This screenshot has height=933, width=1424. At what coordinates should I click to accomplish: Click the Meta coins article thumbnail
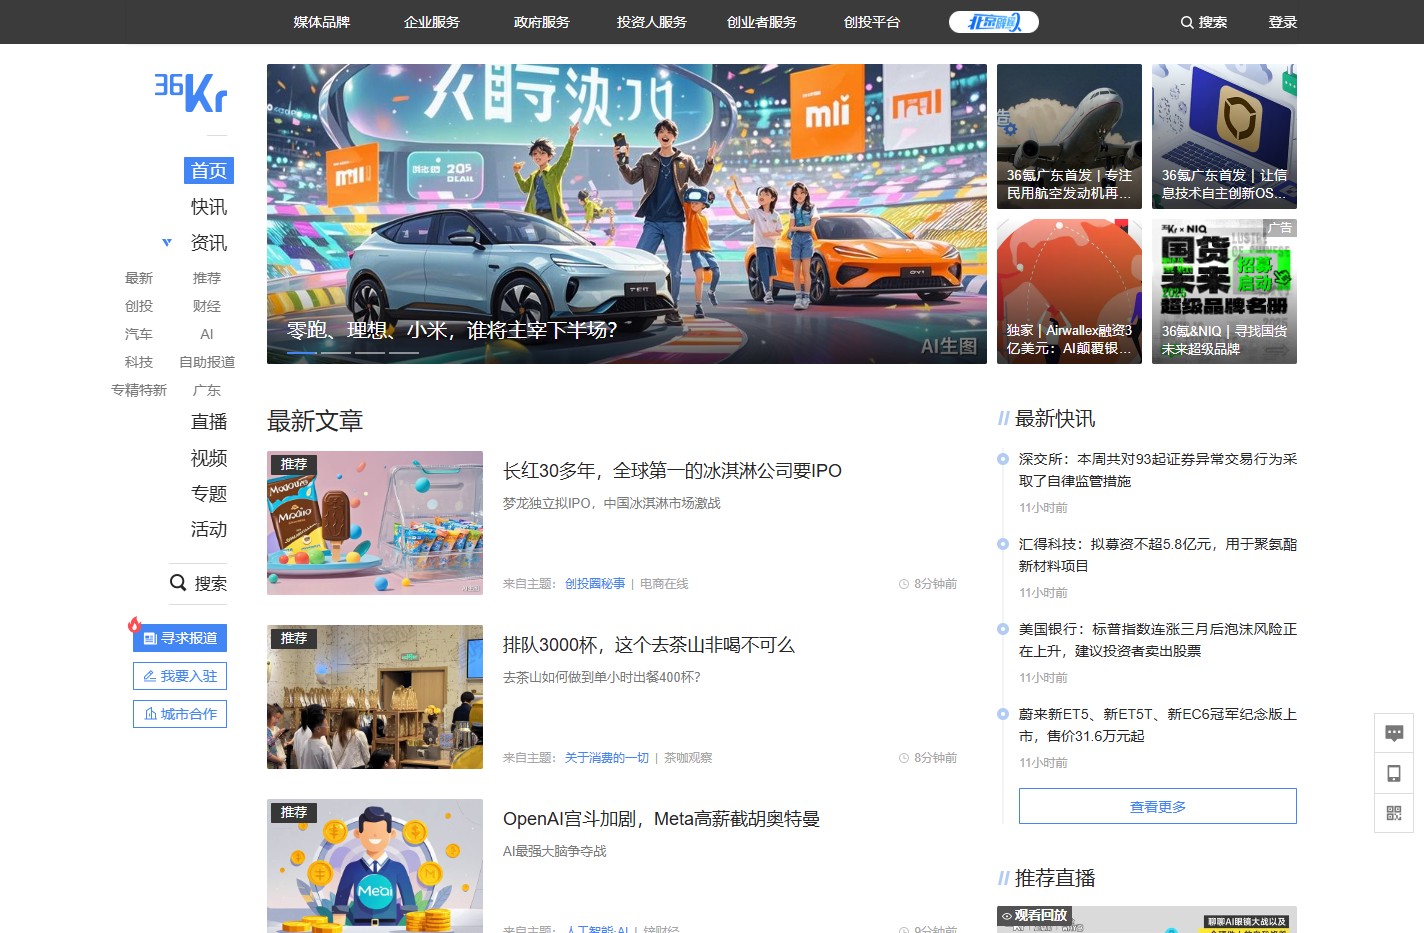(x=375, y=866)
